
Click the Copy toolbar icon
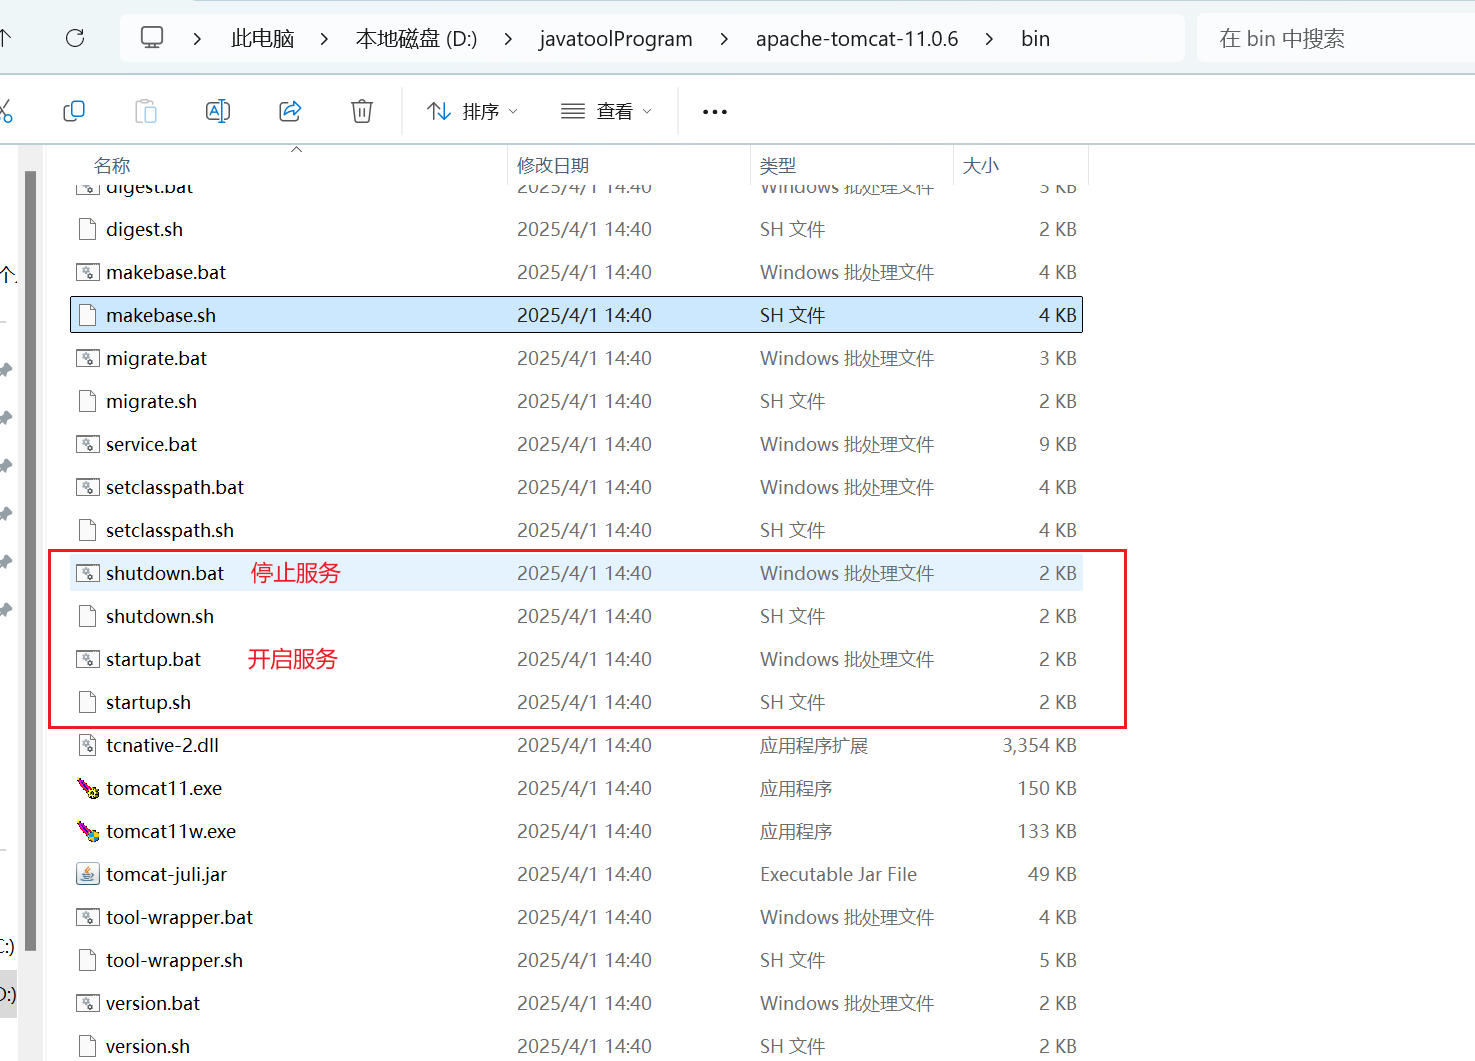click(x=74, y=111)
